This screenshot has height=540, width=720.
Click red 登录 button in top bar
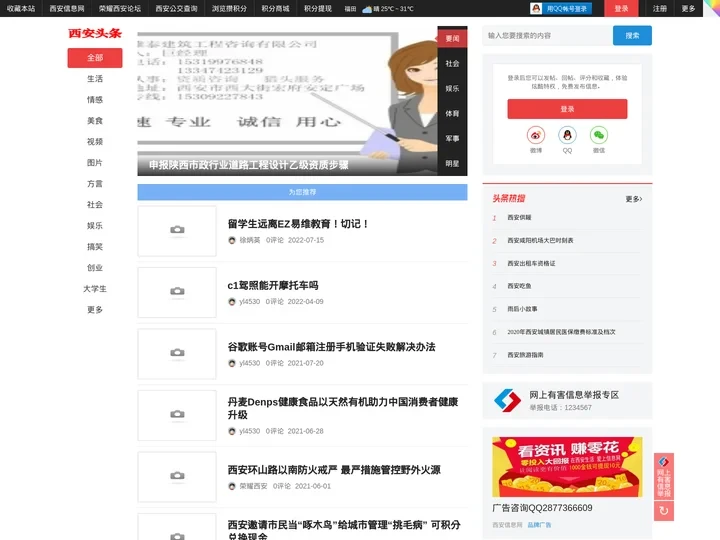621,9
